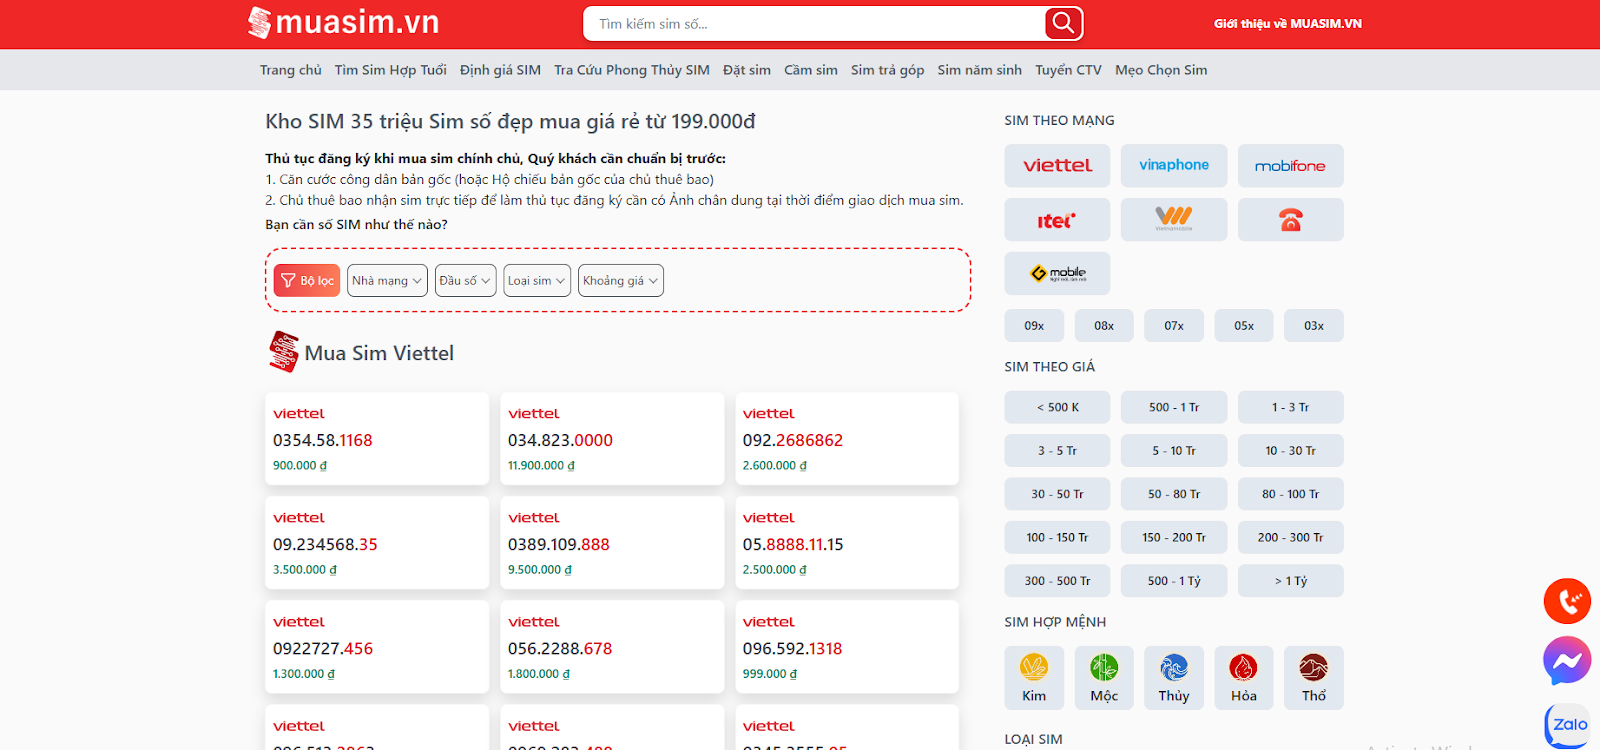The width and height of the screenshot is (1600, 750).
Task: Filter by 05x prefix
Action: click(1244, 326)
